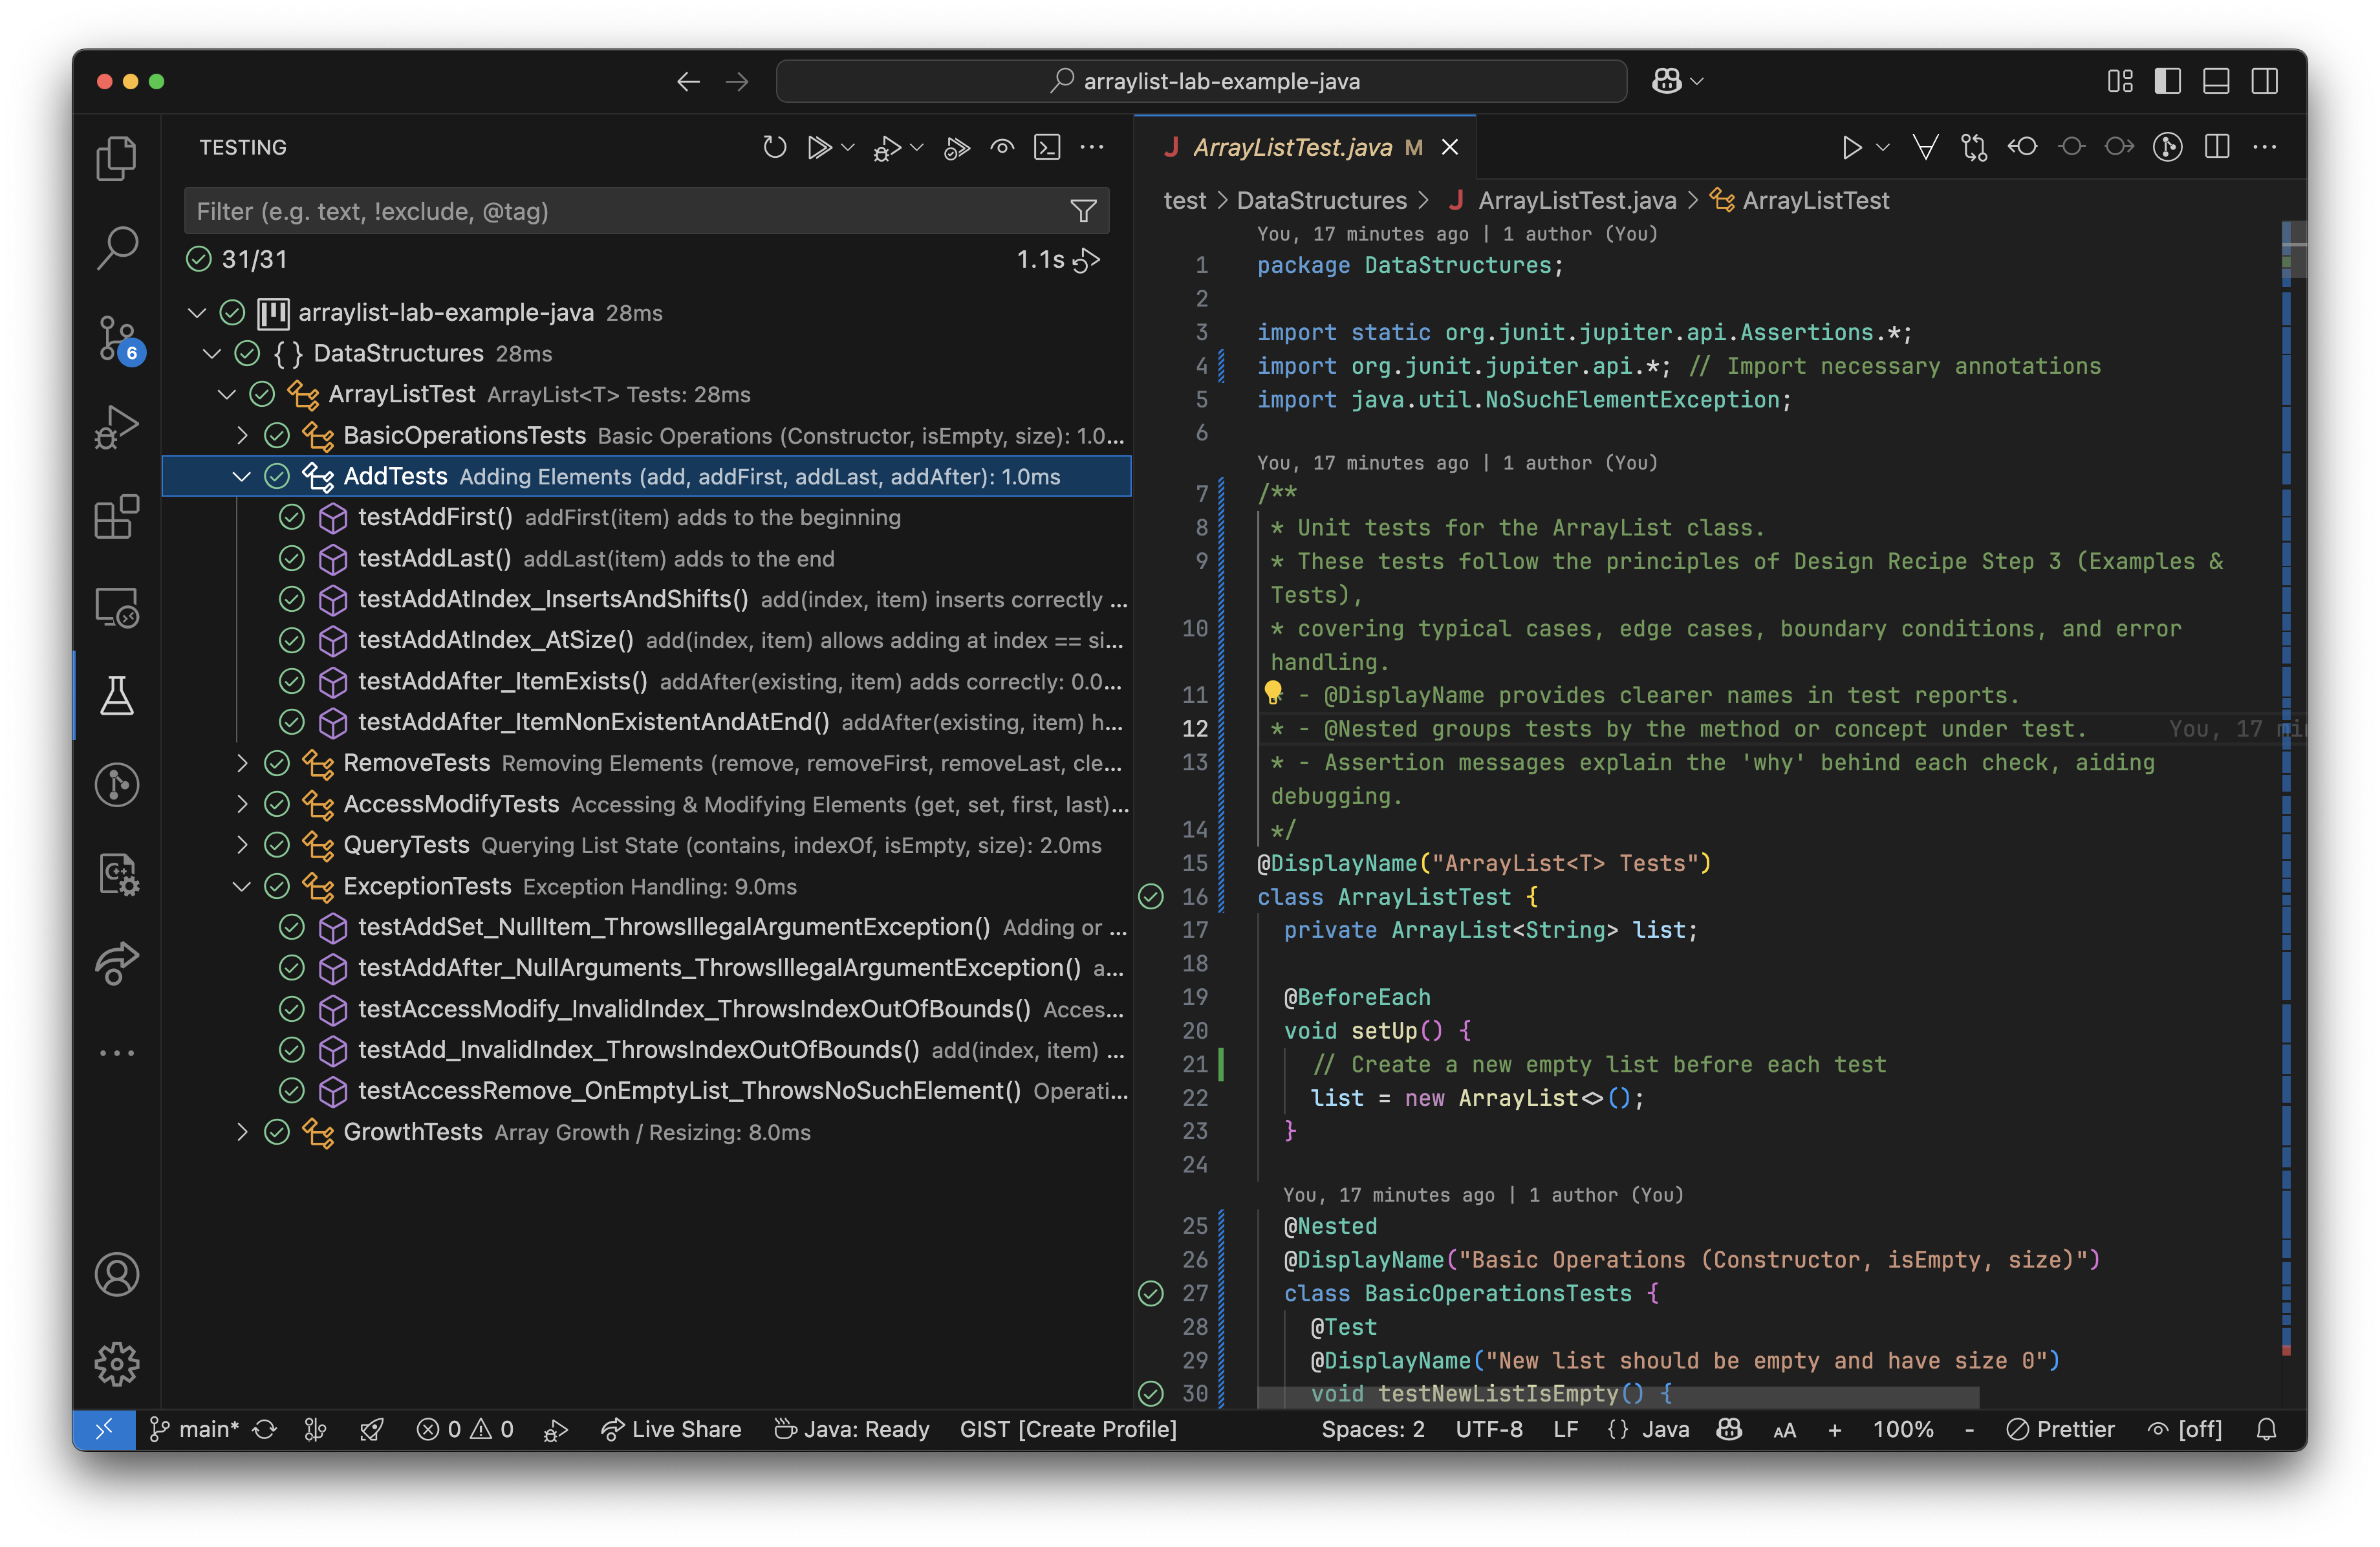Refresh tests using the reload icon
Viewport: 2380px width, 1547px height.
[775, 147]
